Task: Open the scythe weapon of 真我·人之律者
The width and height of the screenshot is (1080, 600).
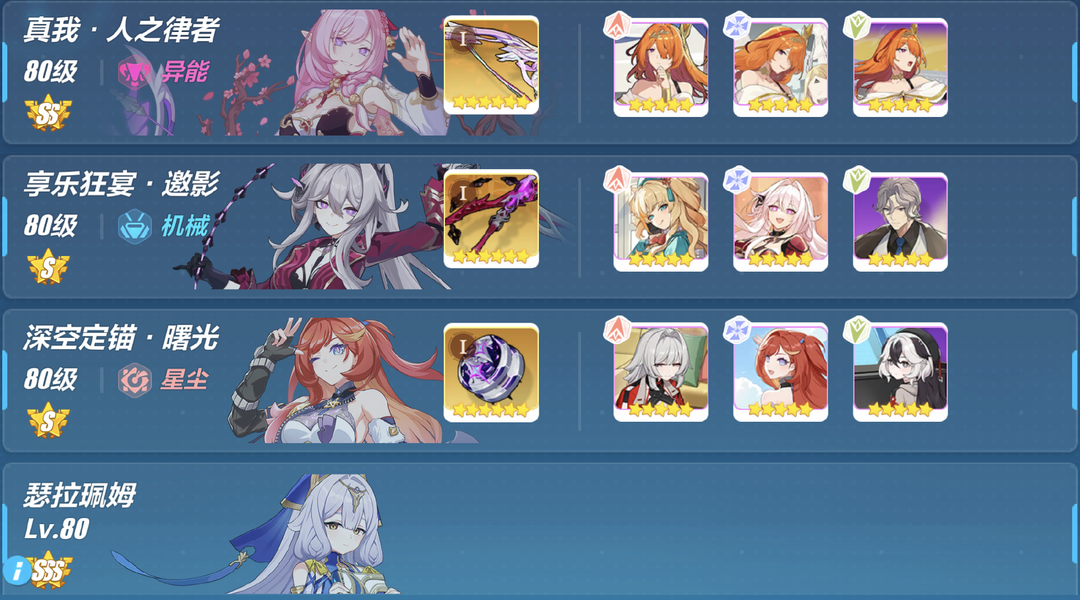Action: click(491, 65)
